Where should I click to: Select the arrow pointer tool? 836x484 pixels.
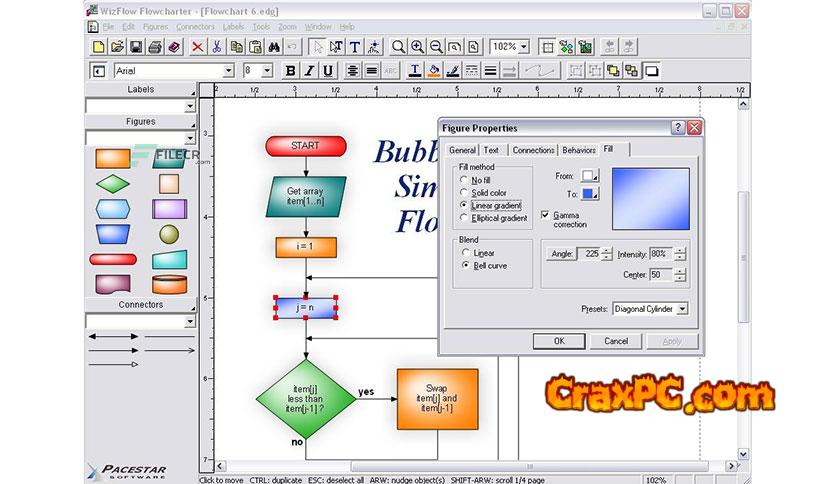[x=317, y=47]
